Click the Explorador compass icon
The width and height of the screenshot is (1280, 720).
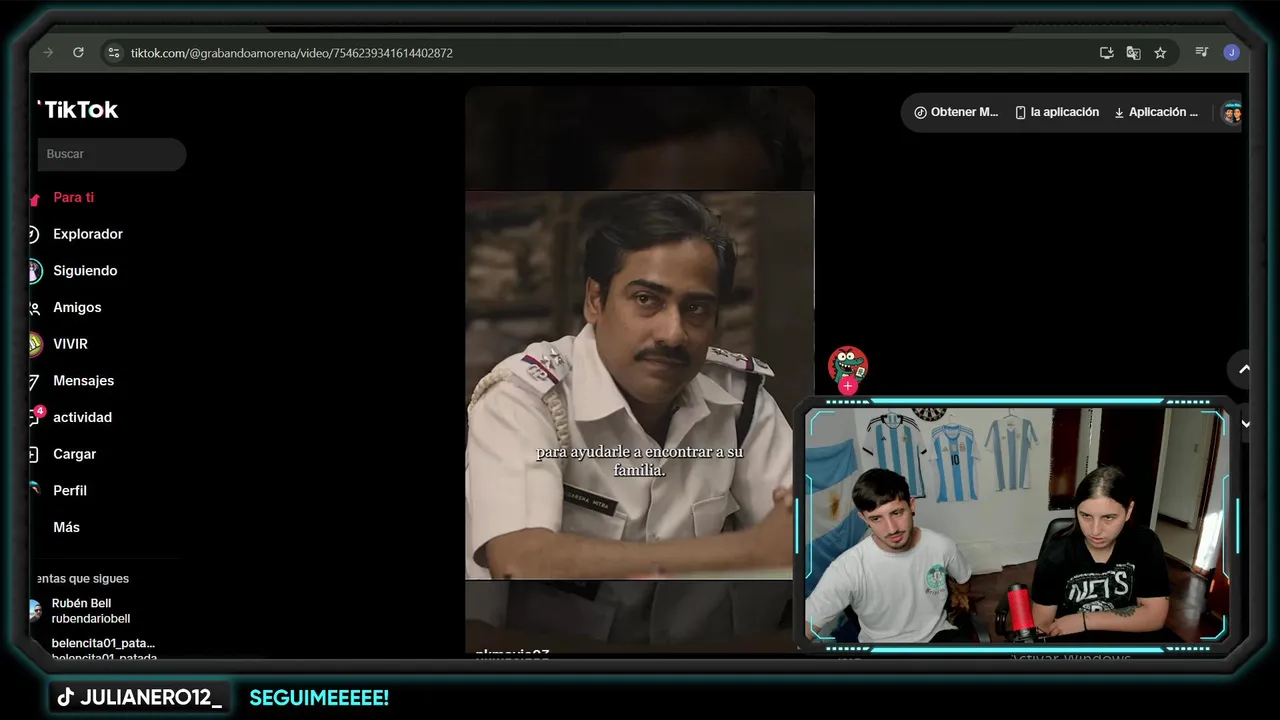click(34, 234)
